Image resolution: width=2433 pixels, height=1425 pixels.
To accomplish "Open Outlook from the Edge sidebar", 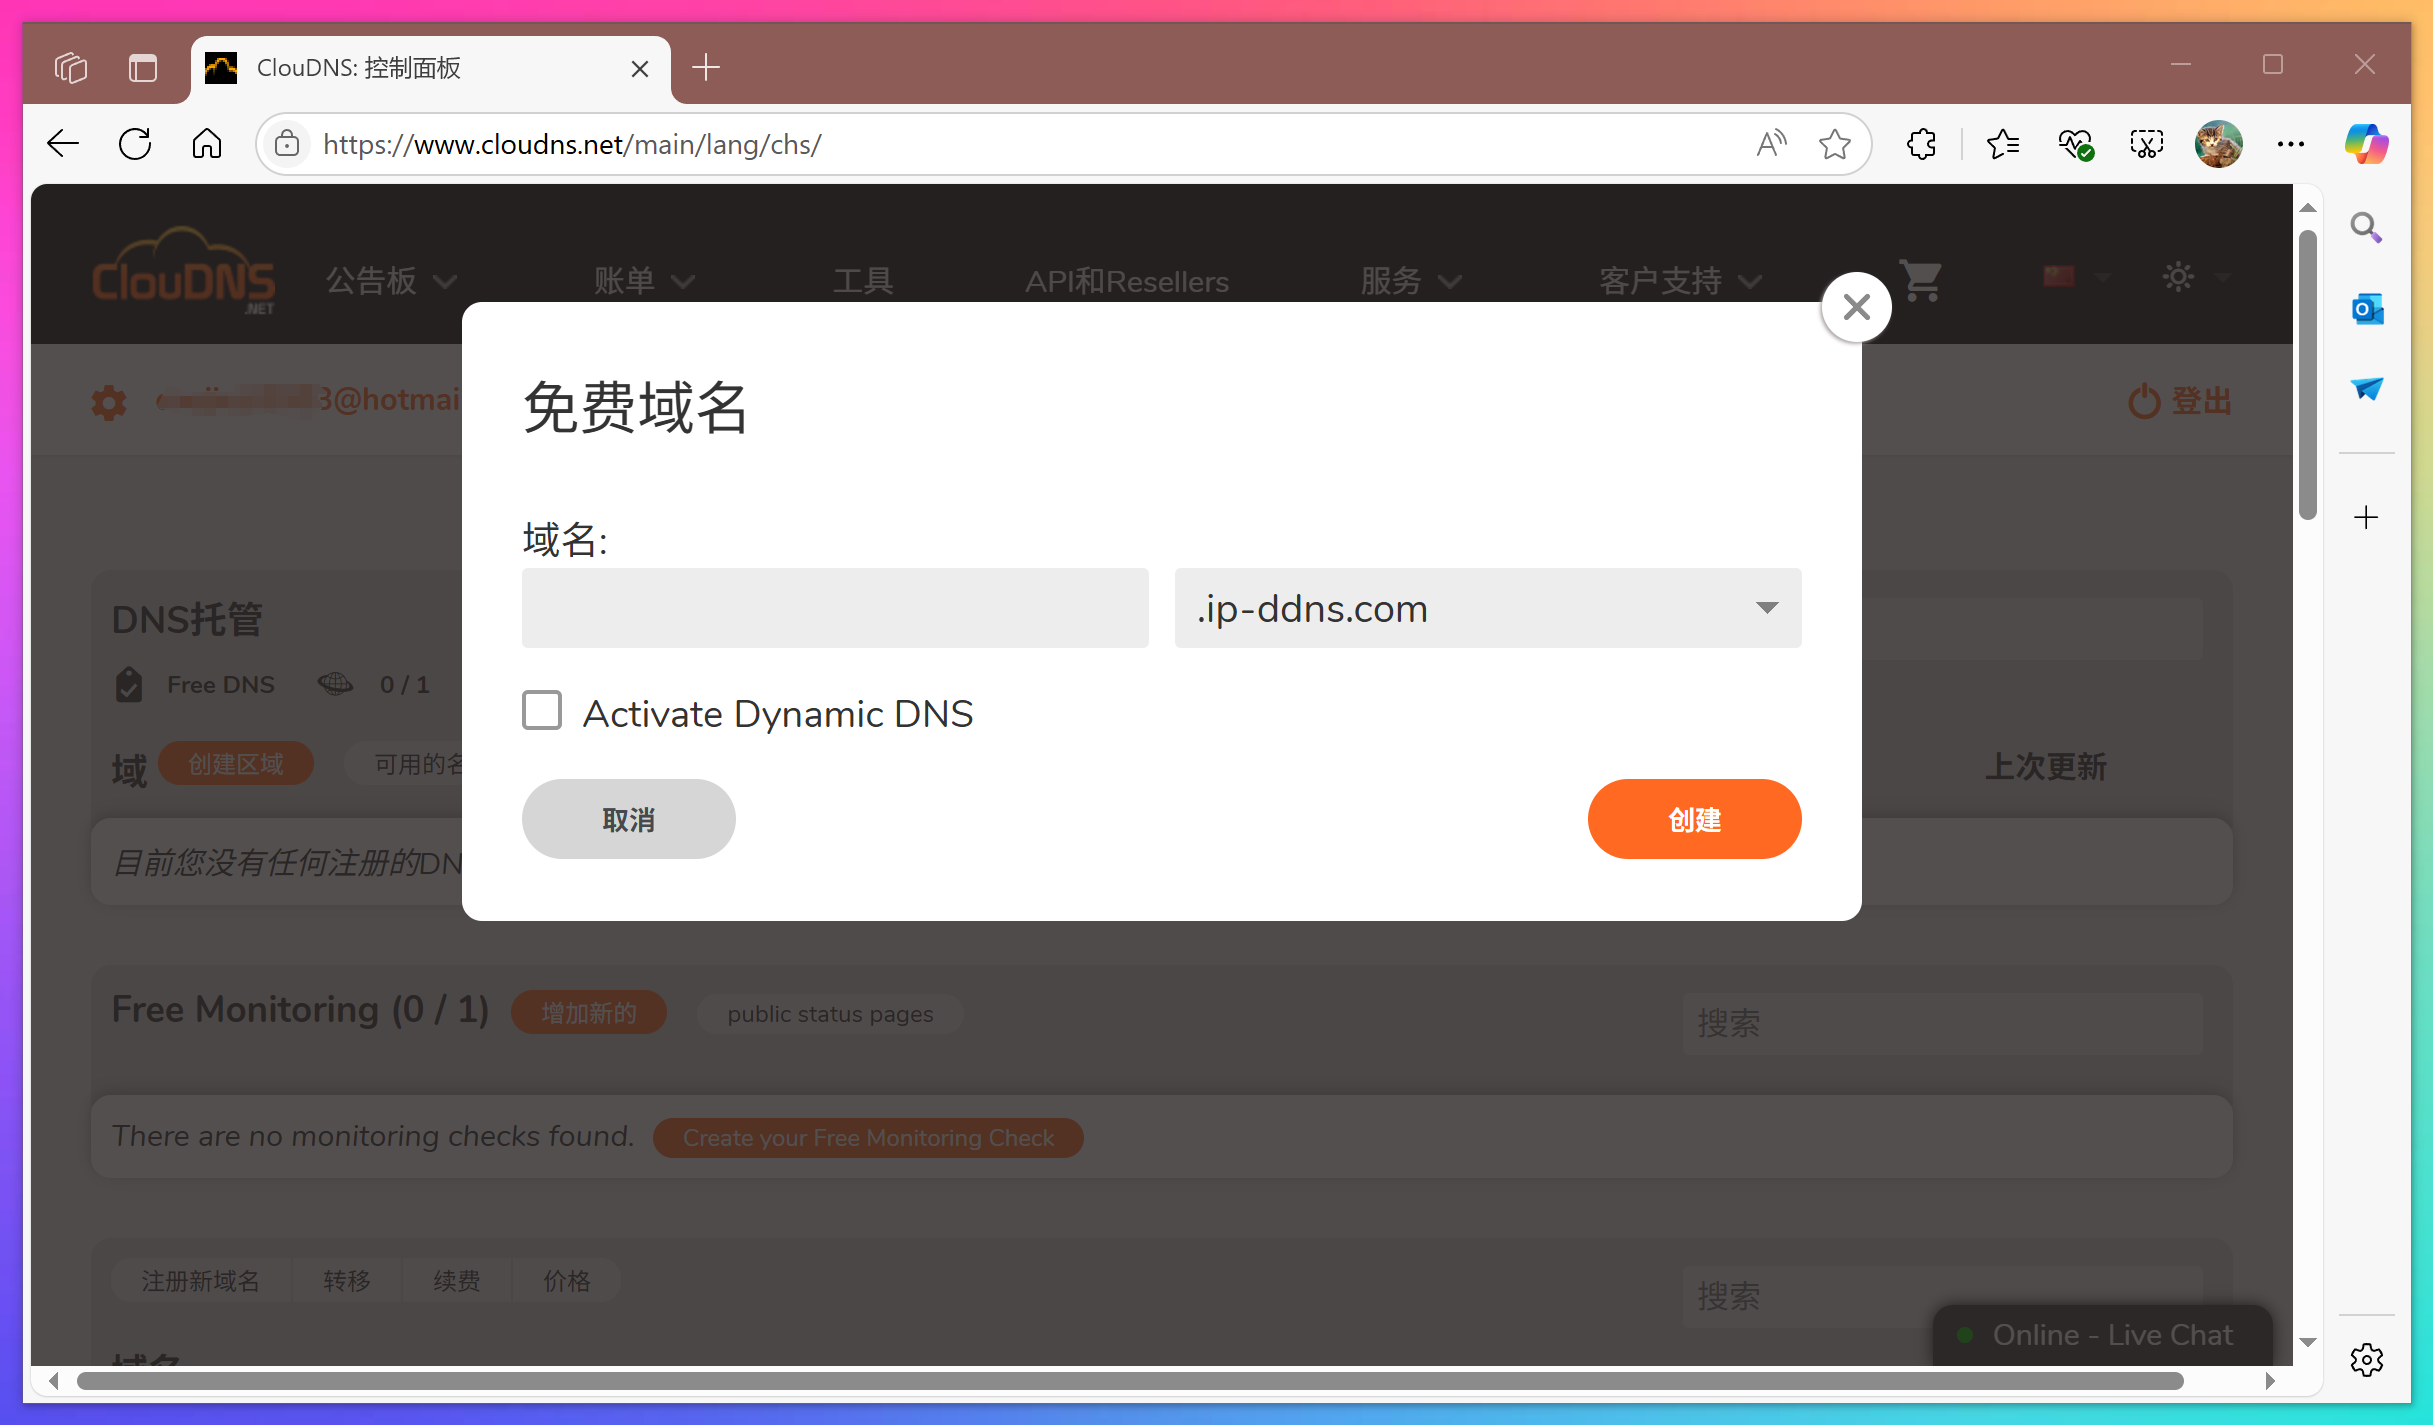I will coord(2365,308).
